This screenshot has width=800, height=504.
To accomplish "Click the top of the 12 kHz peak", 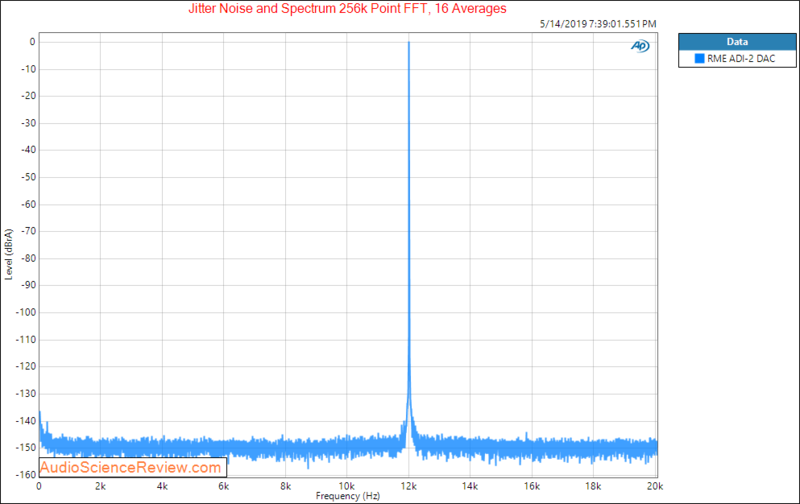I will [x=409, y=44].
